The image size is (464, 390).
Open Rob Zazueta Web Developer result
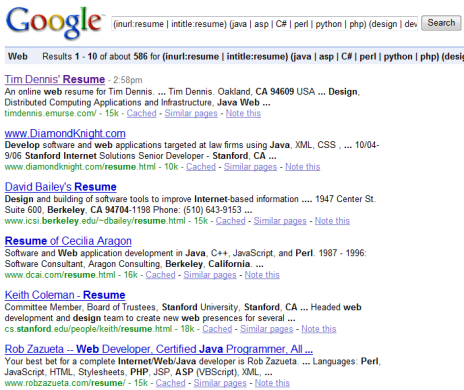pyautogui.click(x=159, y=349)
